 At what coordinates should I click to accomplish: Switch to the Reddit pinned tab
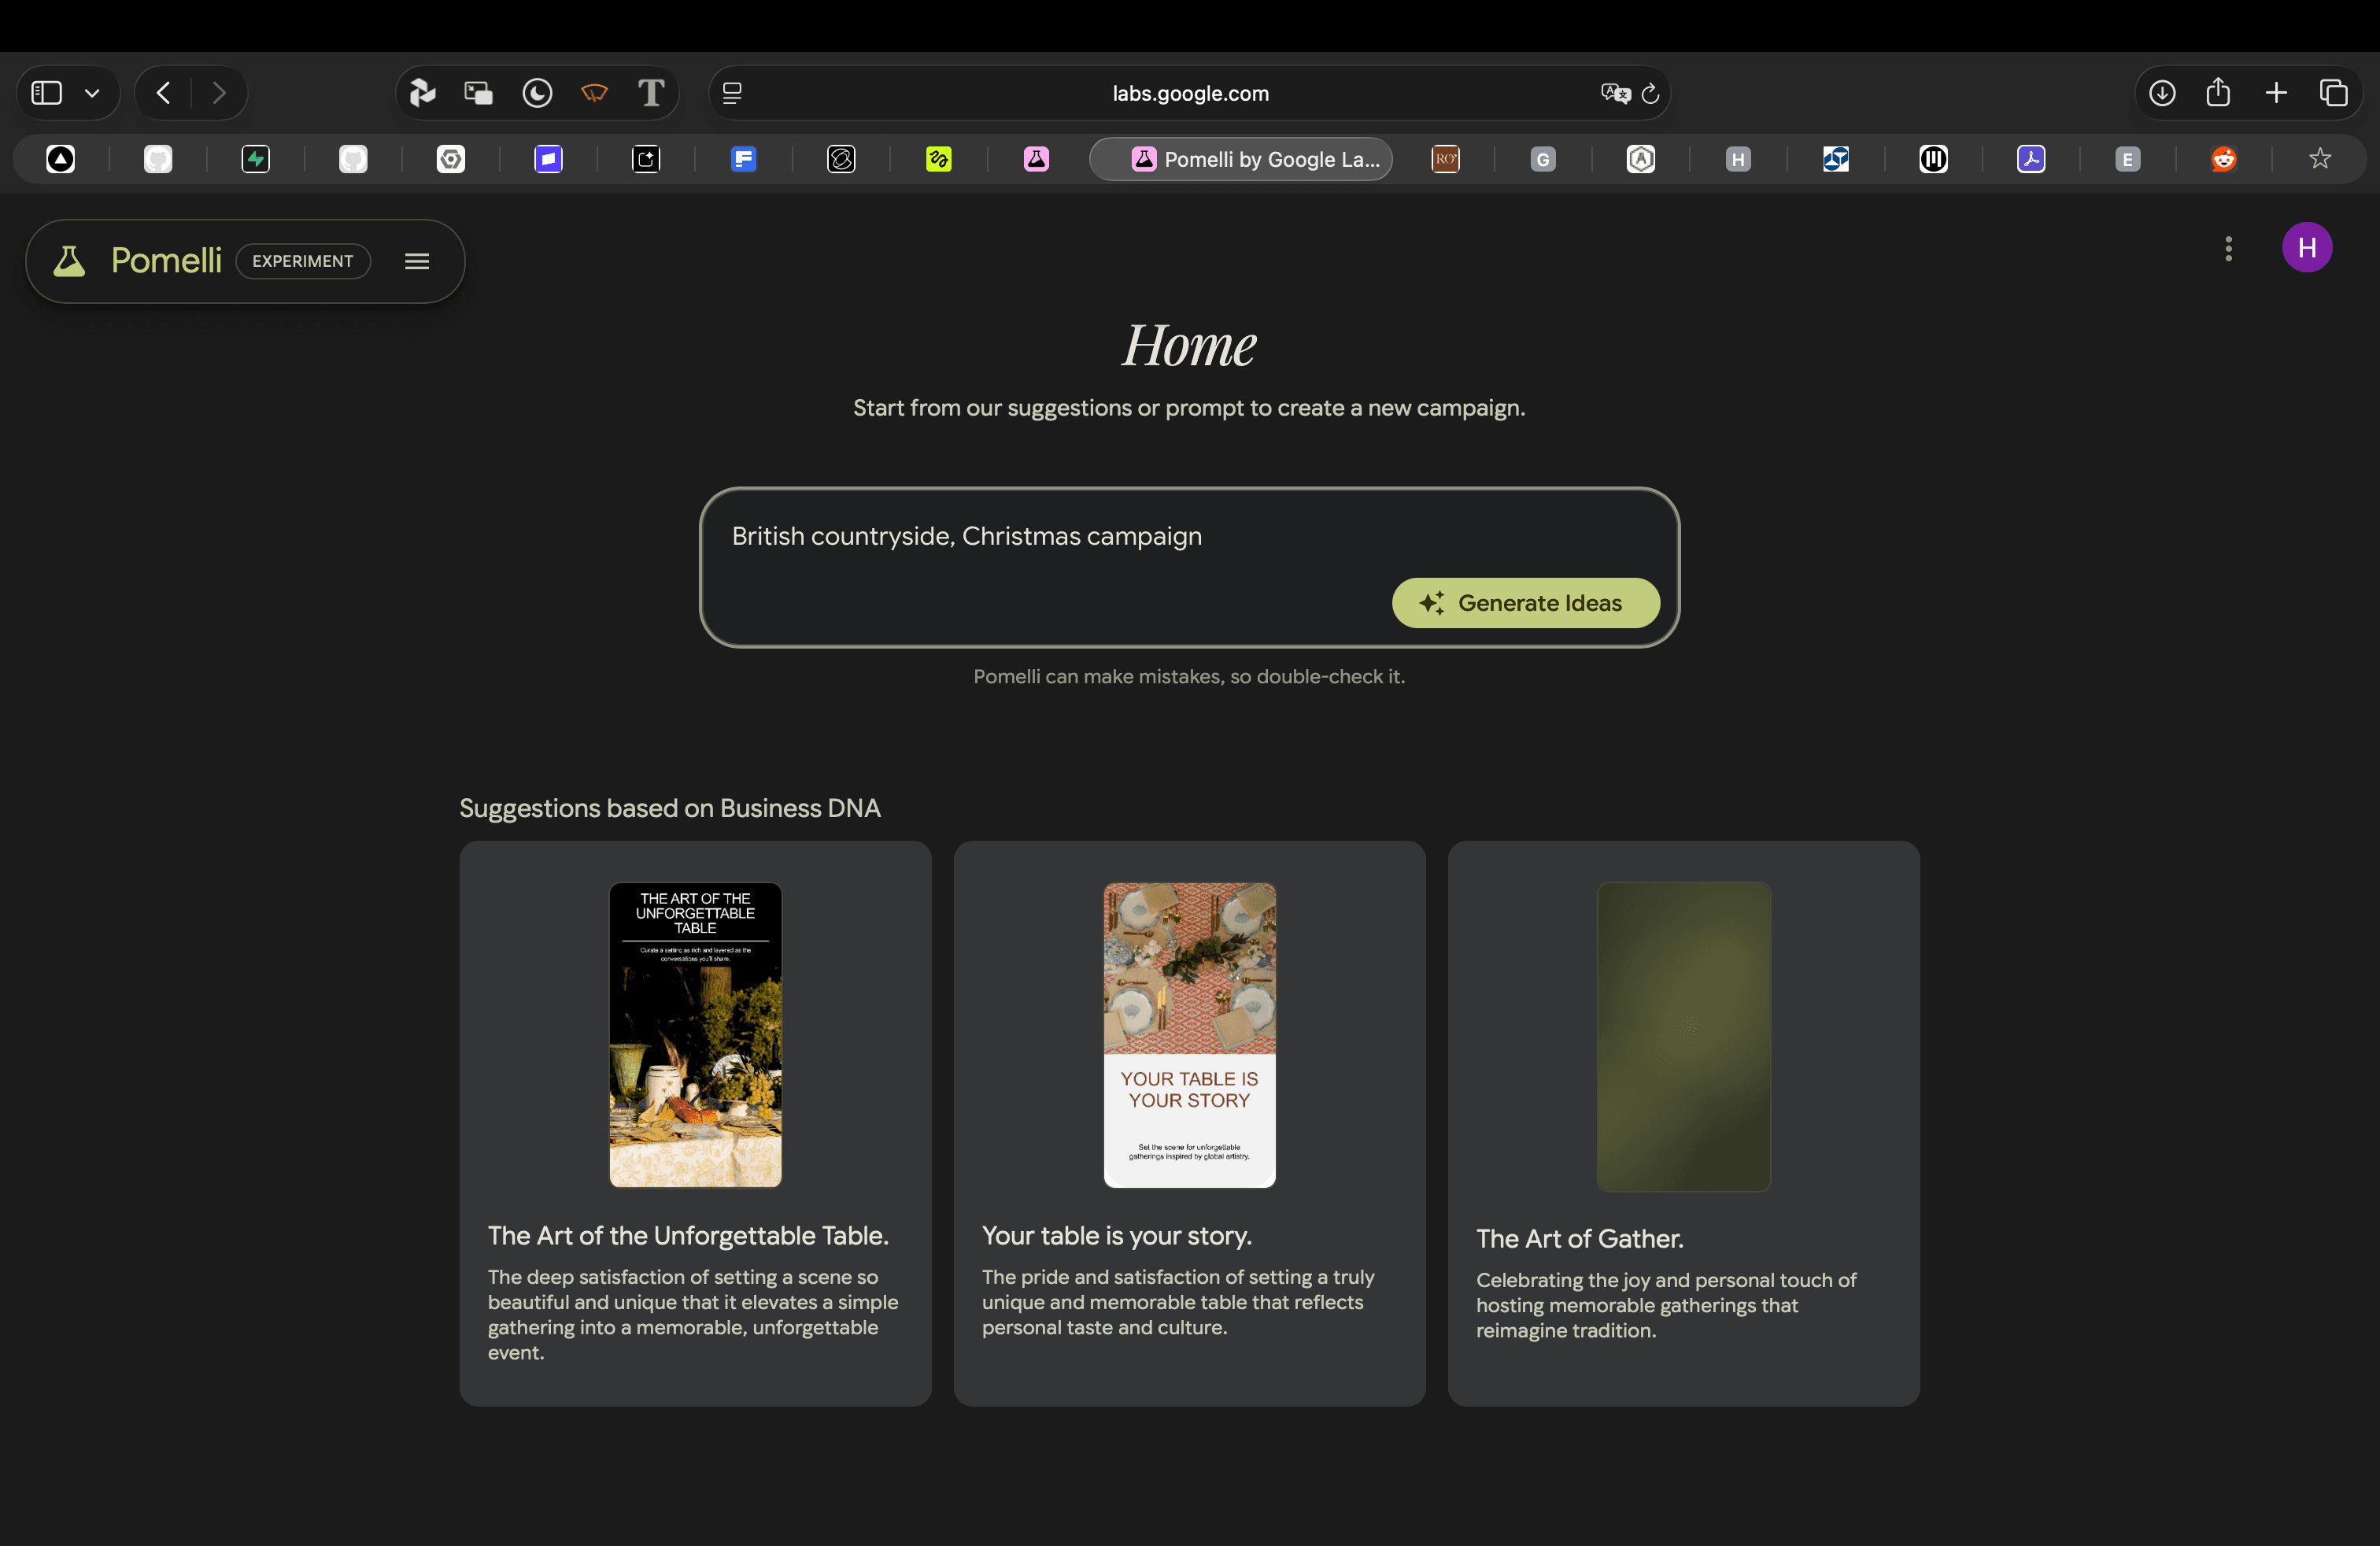click(2223, 159)
